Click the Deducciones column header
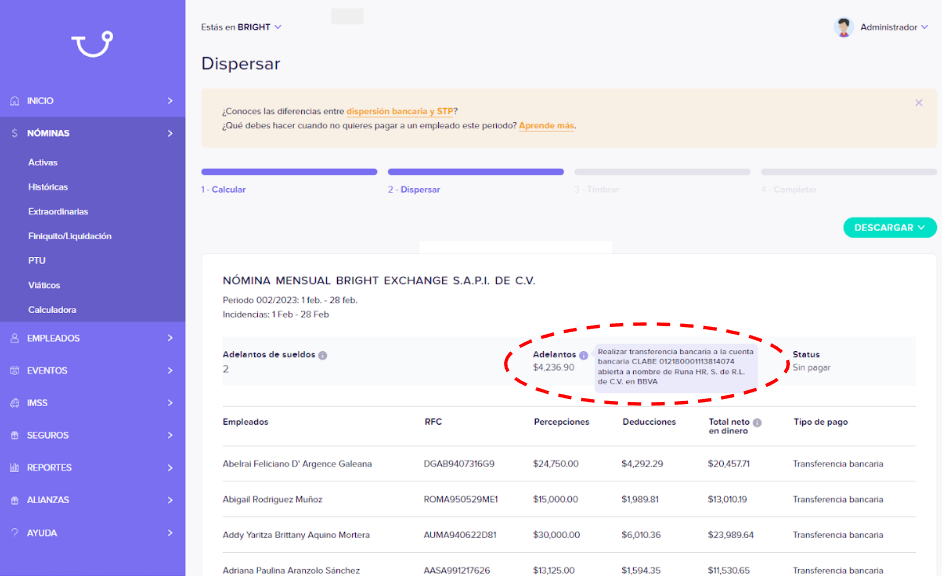 (x=649, y=422)
